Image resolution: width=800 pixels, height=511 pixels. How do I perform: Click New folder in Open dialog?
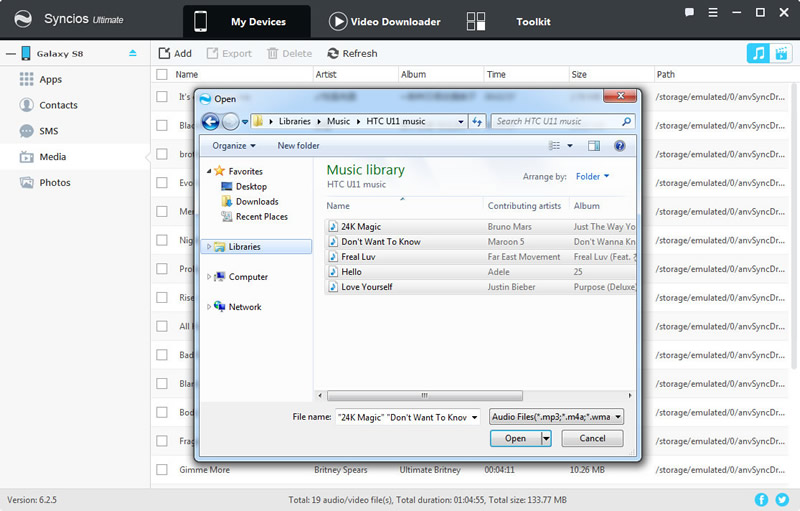tap(298, 146)
